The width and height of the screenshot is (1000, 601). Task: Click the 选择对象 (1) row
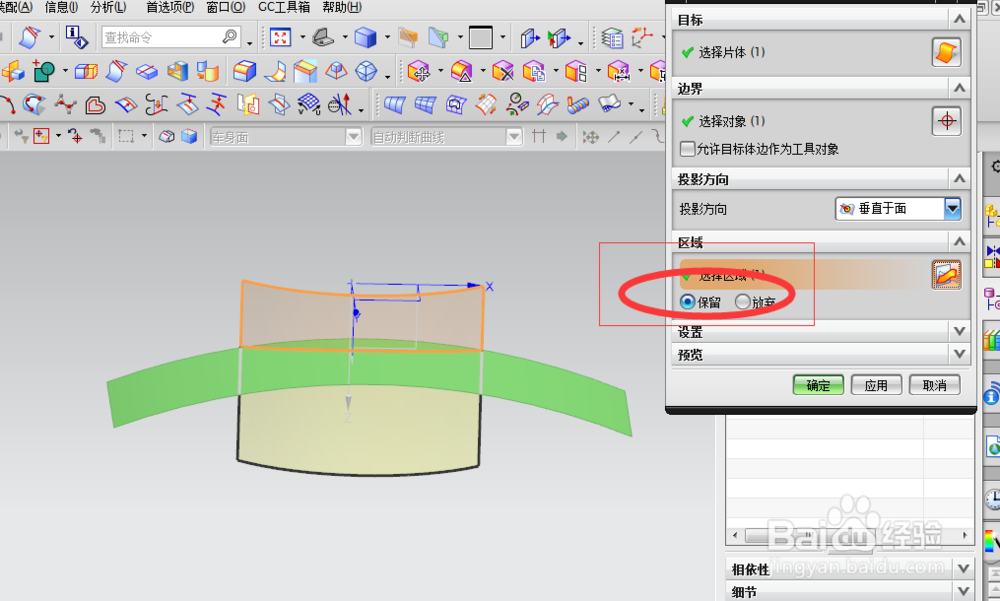pos(802,121)
